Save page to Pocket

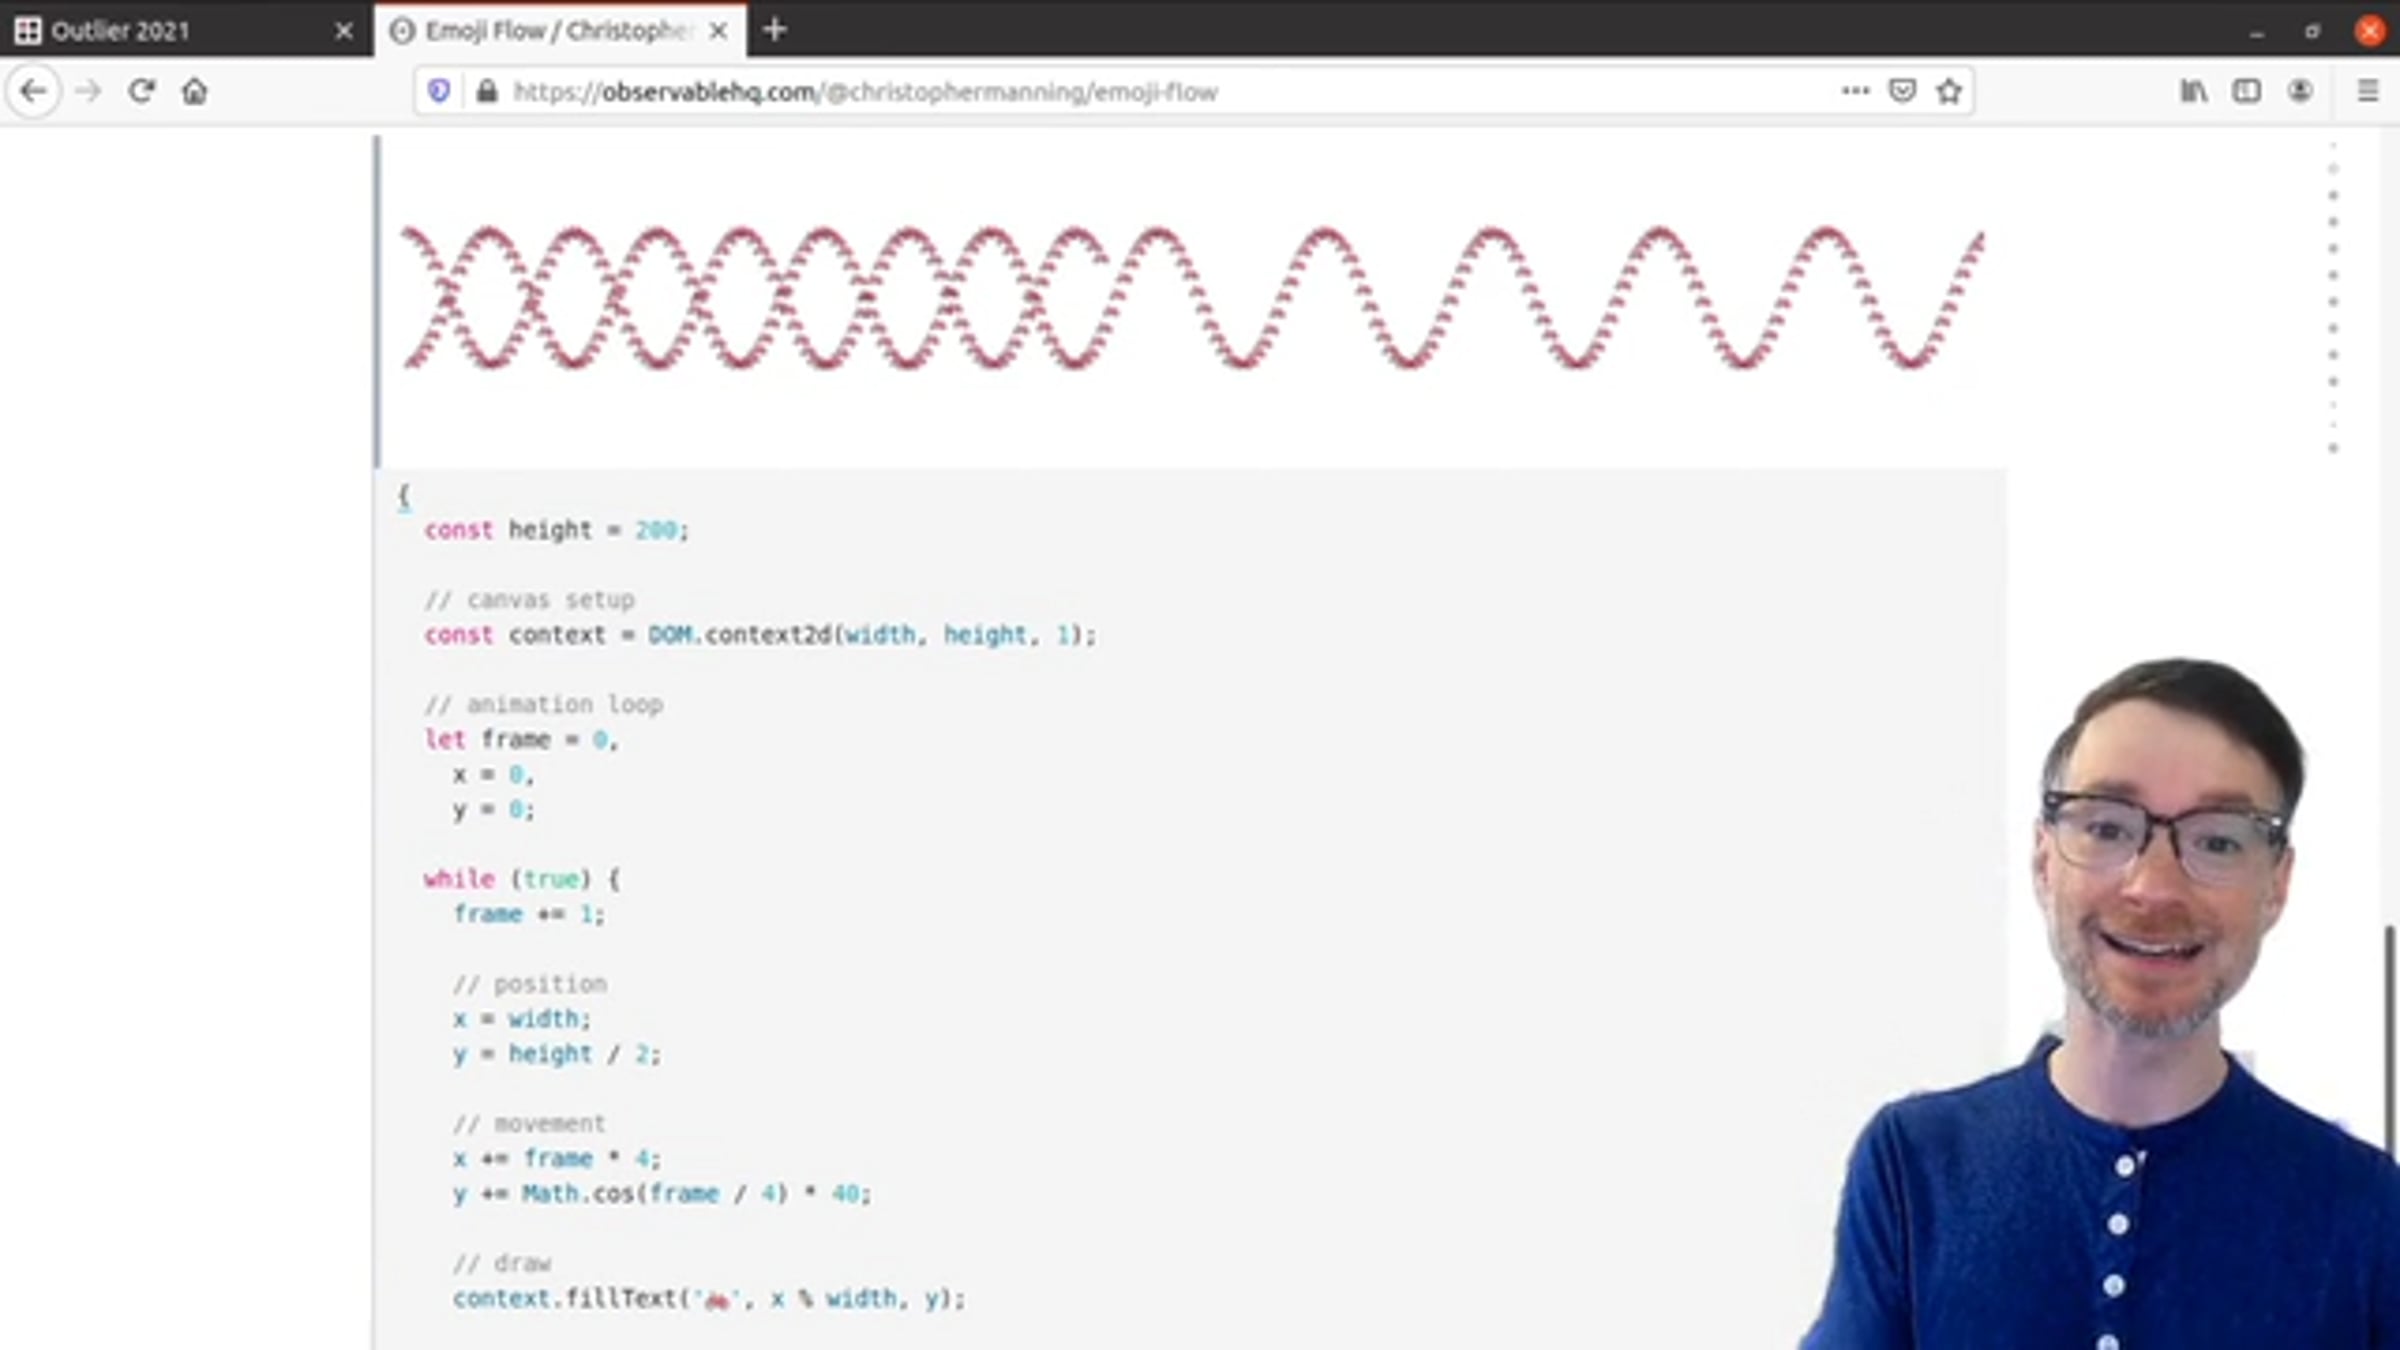click(x=1902, y=91)
